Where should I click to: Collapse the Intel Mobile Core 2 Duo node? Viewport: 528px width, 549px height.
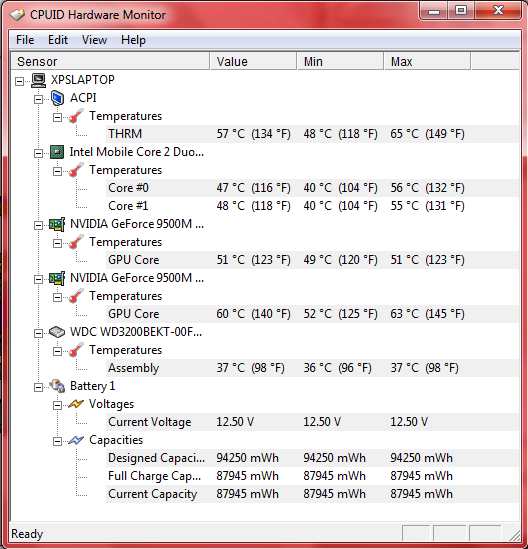[39, 153]
